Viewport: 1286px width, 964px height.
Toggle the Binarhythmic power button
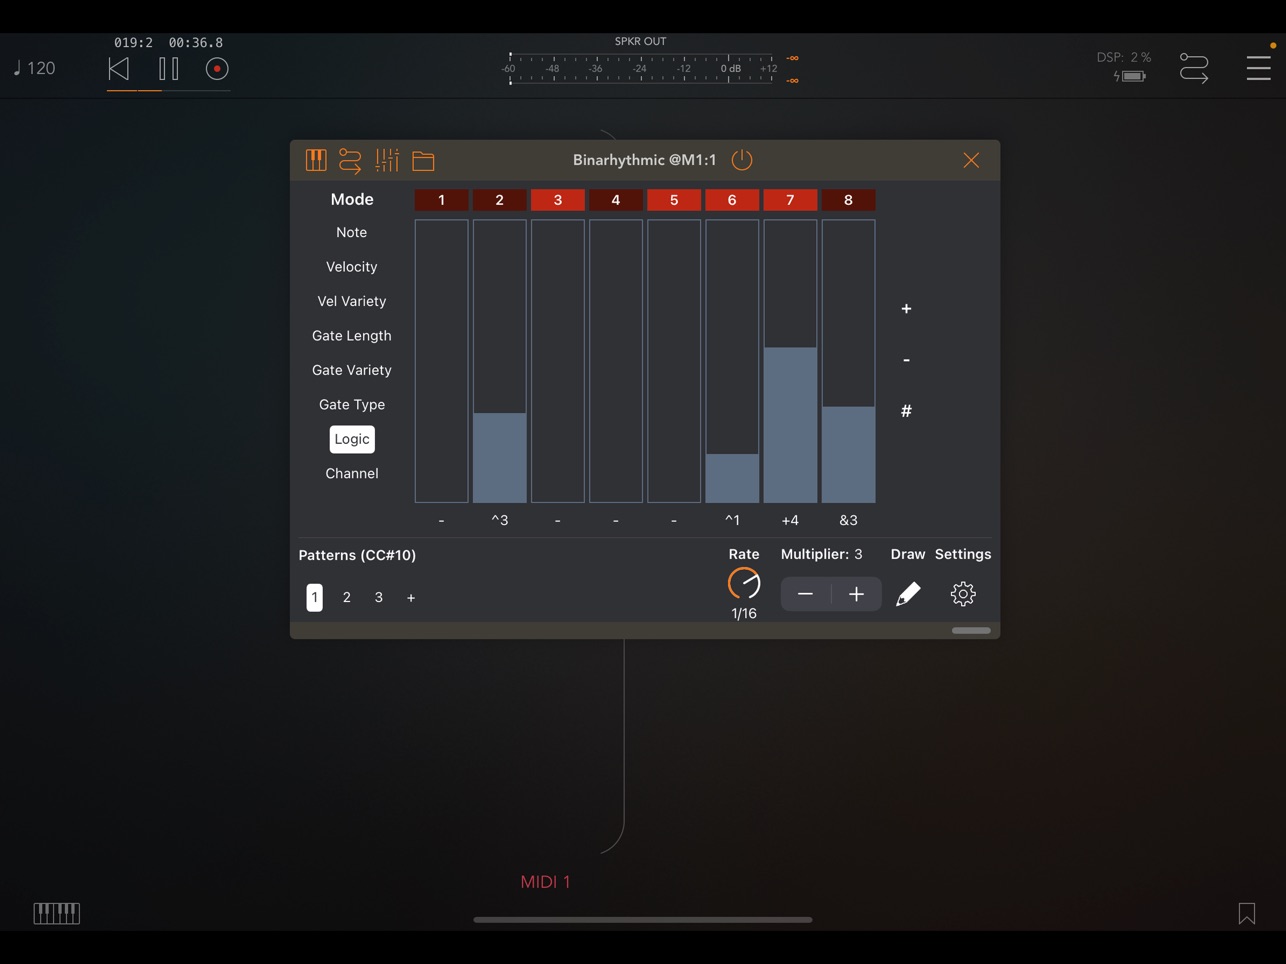[x=742, y=160]
